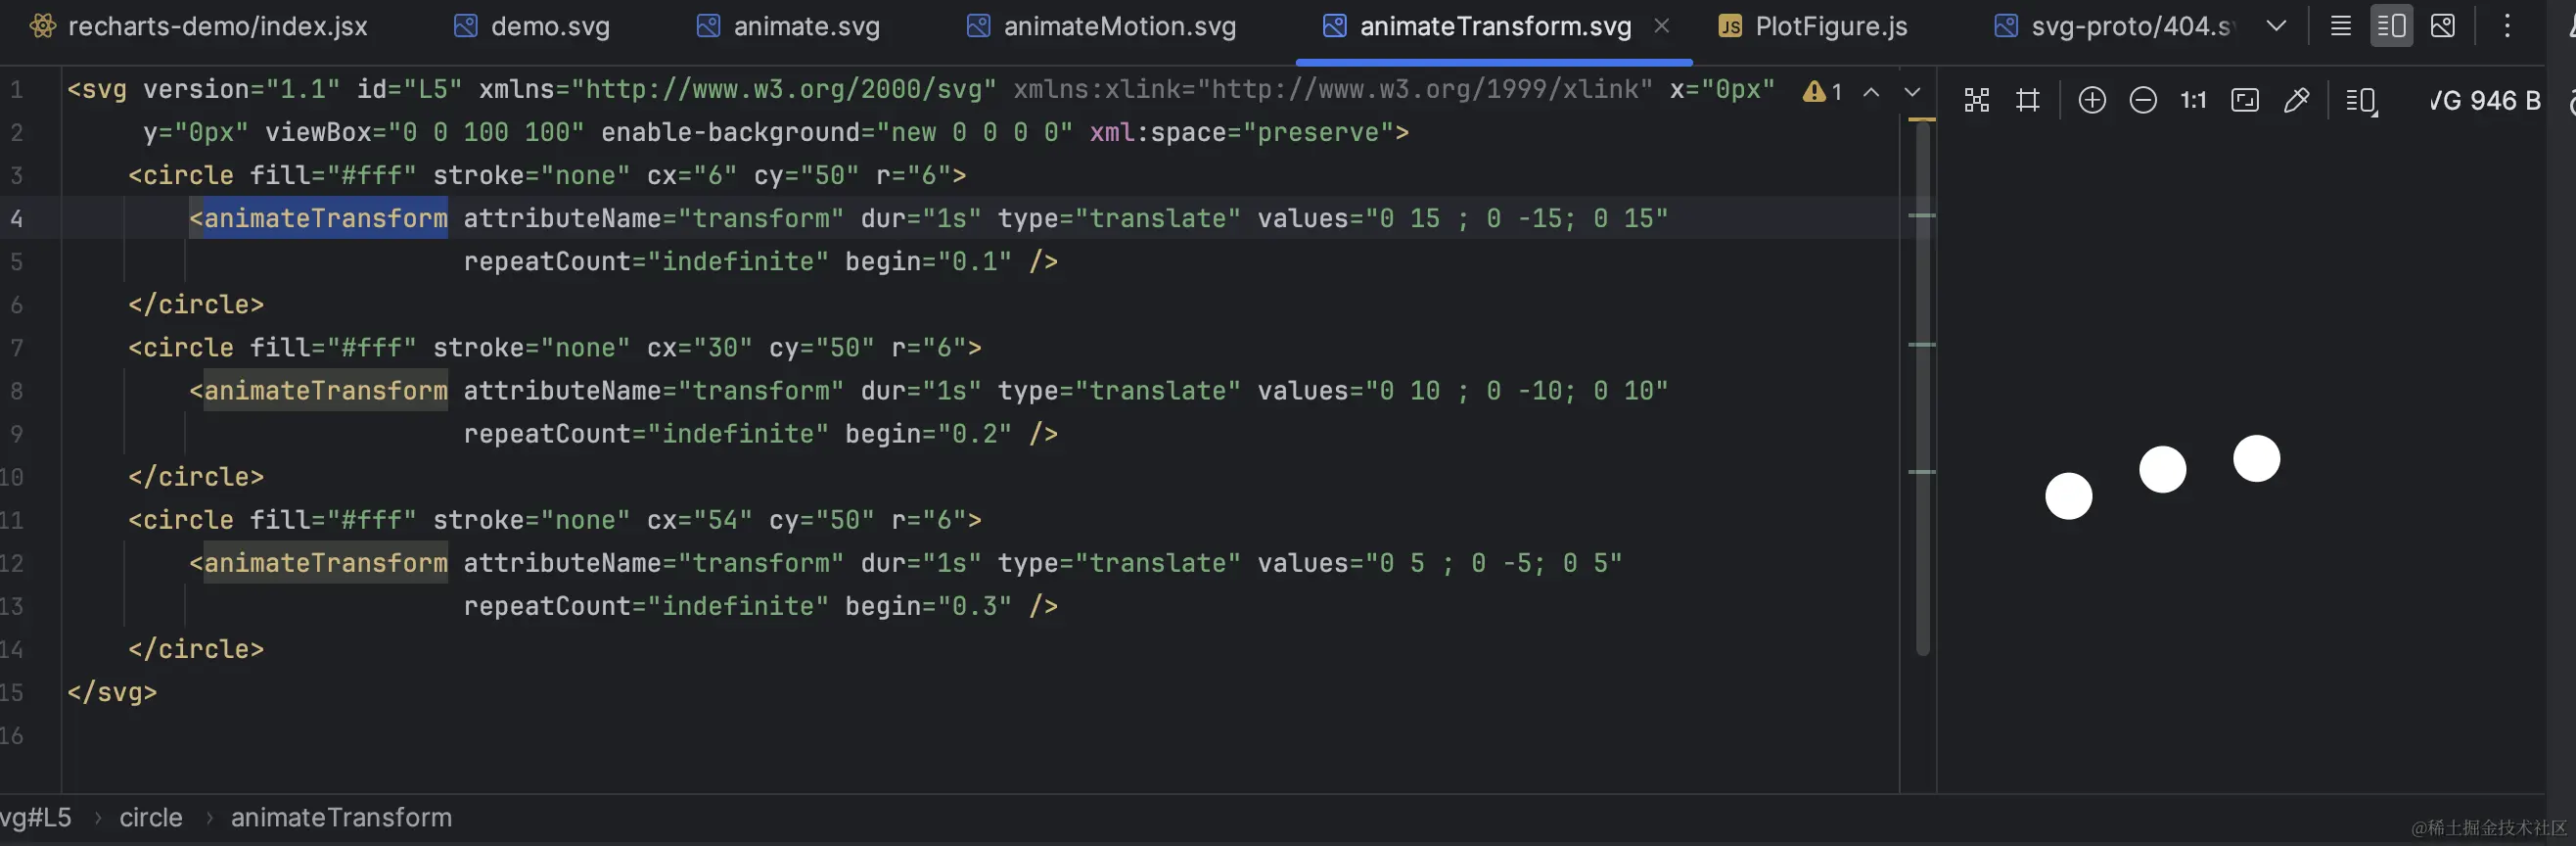
Task: Switch to animateMotion.svg tab
Action: [x=1102, y=27]
